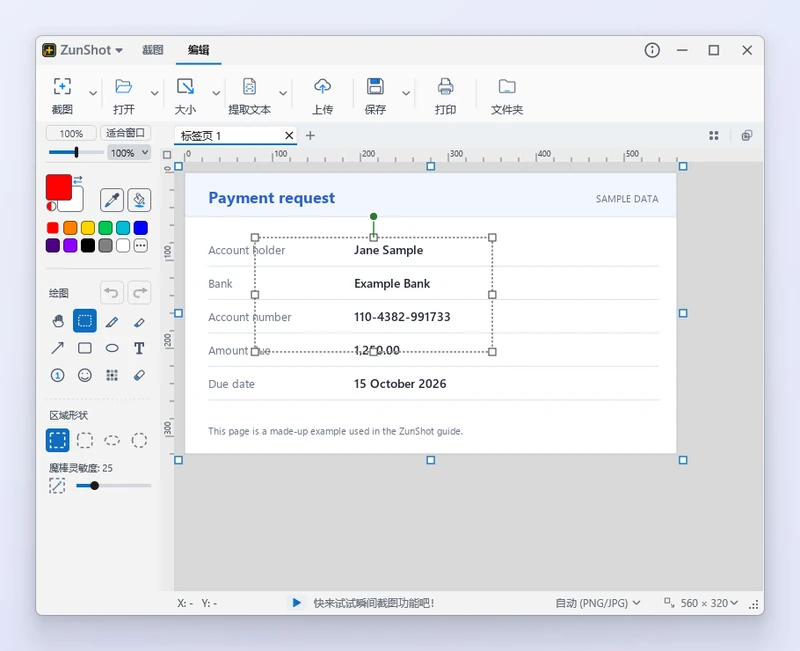Open the zoom percentage combo box
800x651 pixels.
tap(129, 153)
